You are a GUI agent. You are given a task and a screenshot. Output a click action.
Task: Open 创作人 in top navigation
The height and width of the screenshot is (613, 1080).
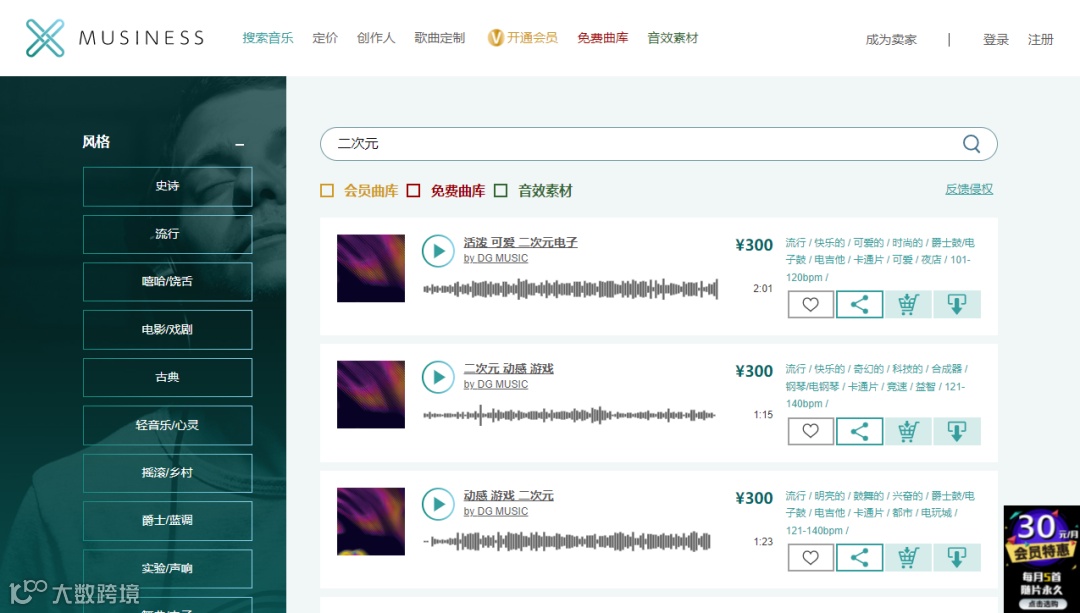[x=376, y=38]
